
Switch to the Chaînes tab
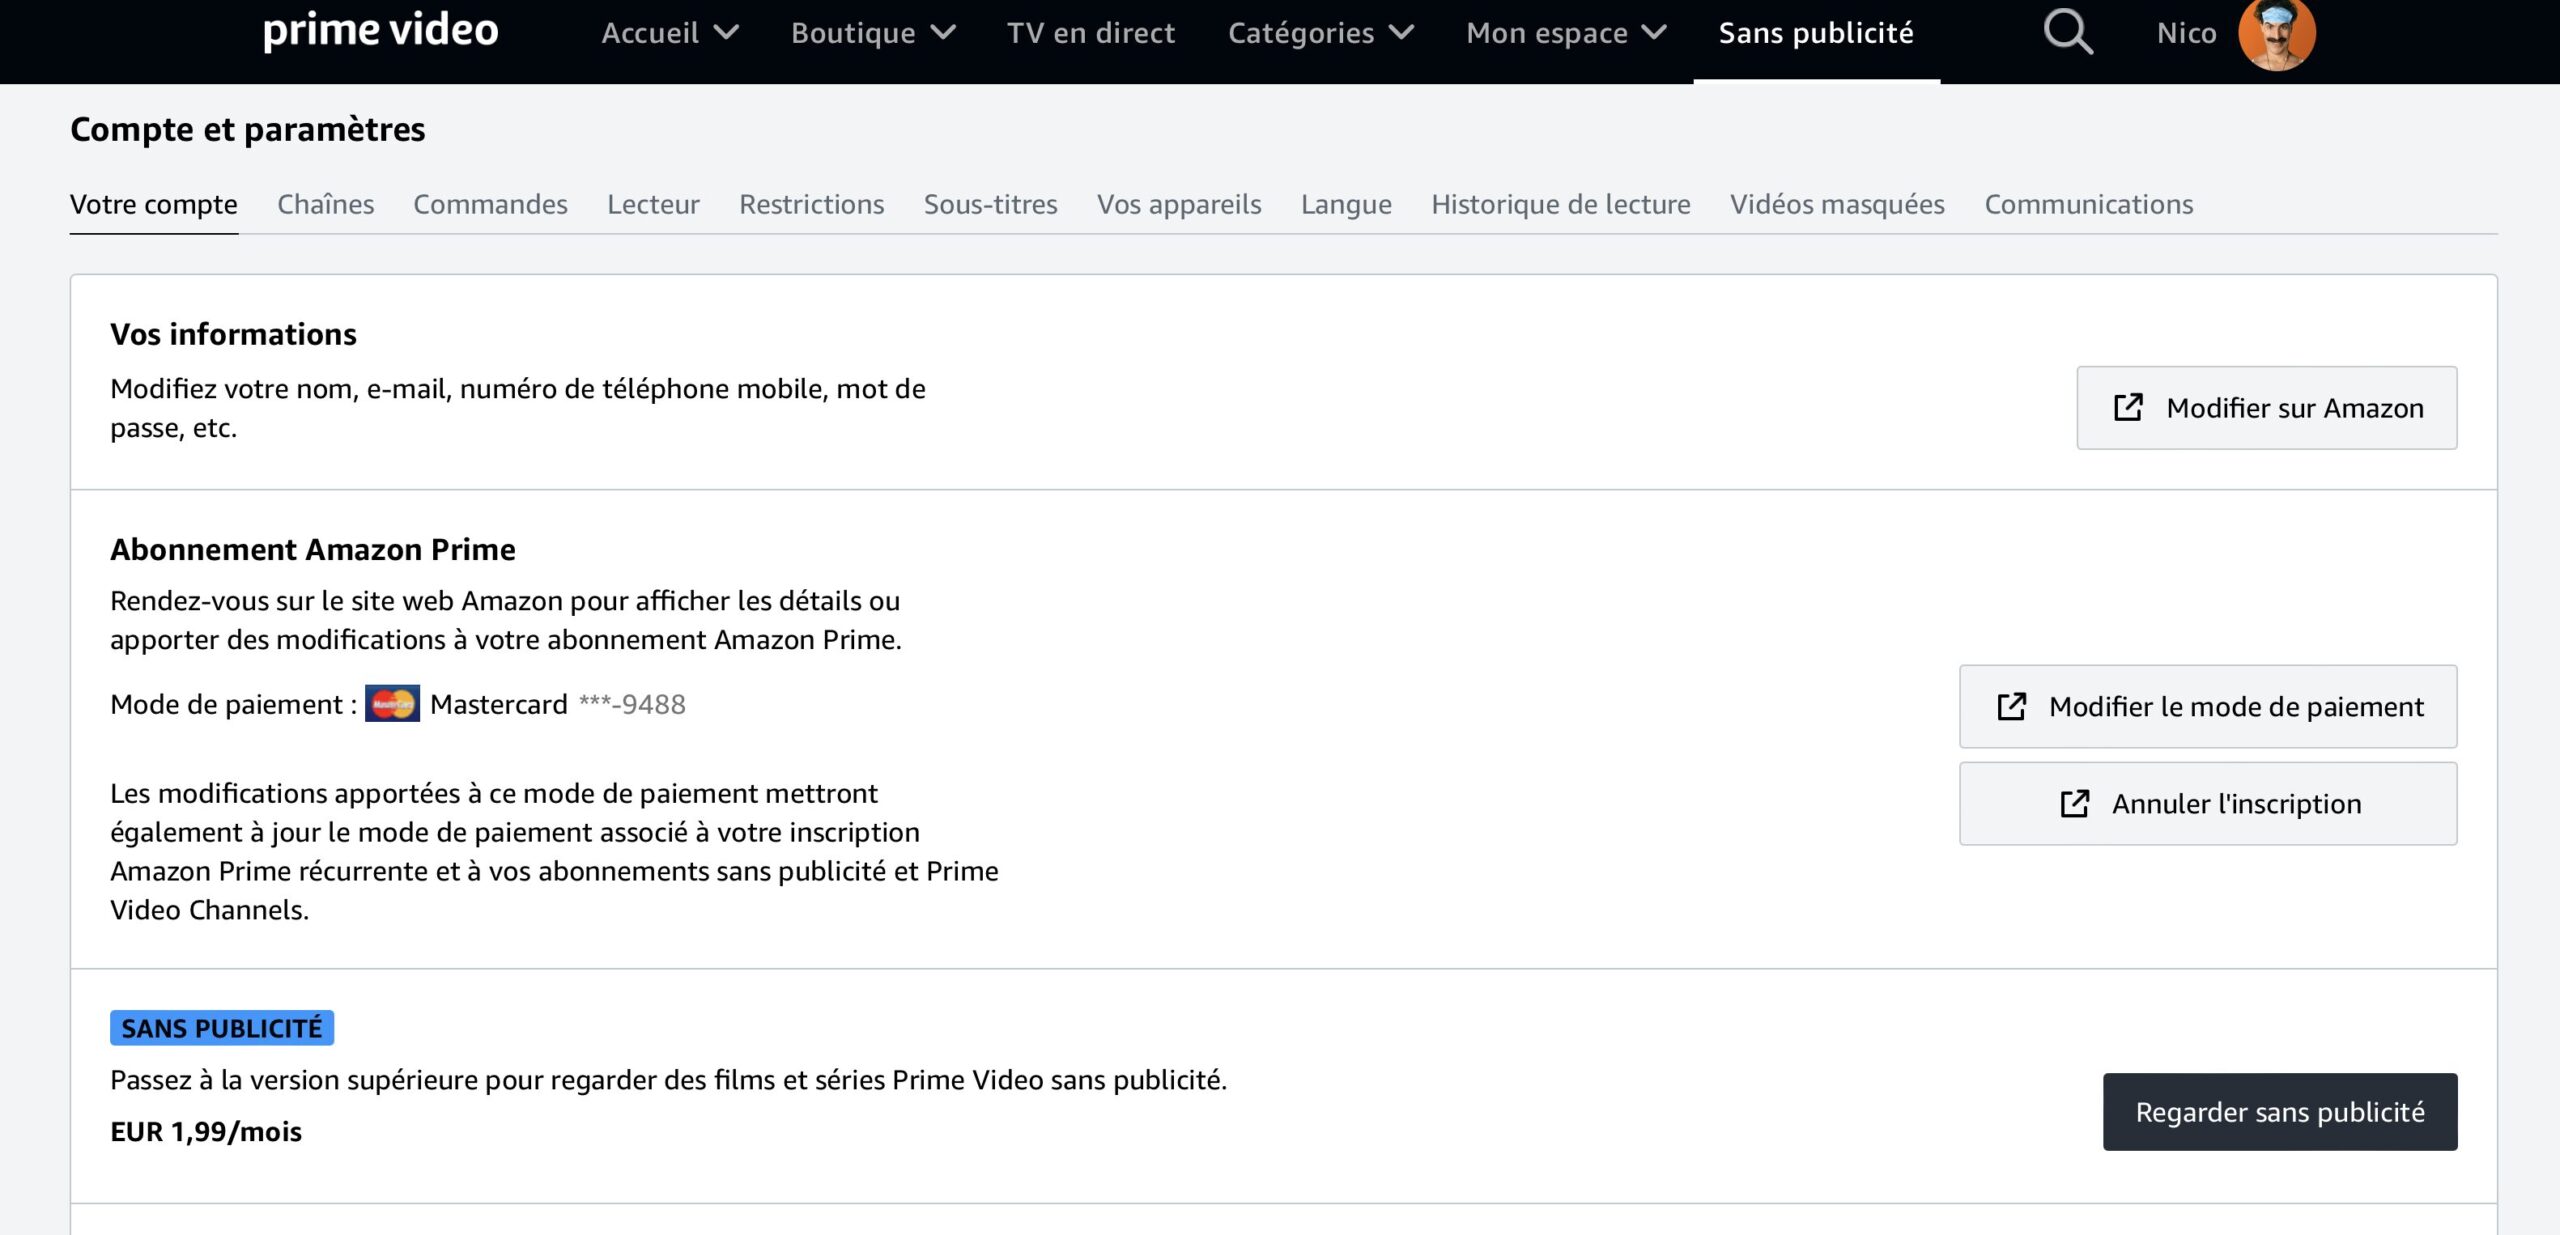coord(326,204)
